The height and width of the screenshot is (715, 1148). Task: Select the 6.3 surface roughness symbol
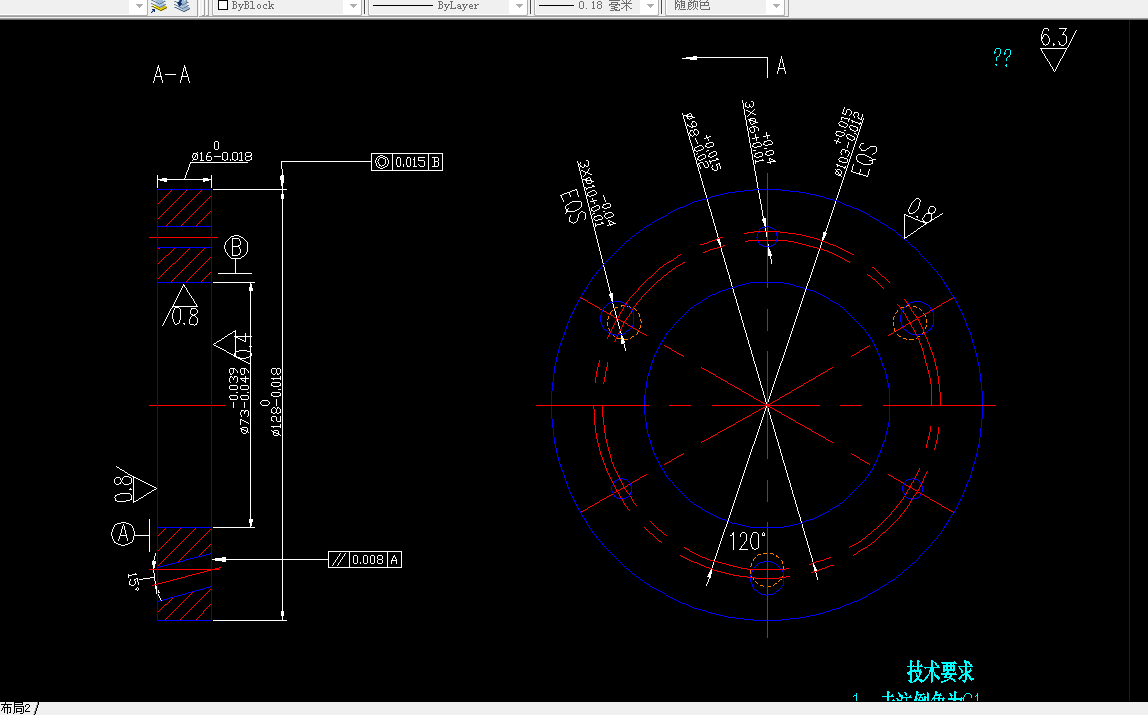tap(1057, 49)
